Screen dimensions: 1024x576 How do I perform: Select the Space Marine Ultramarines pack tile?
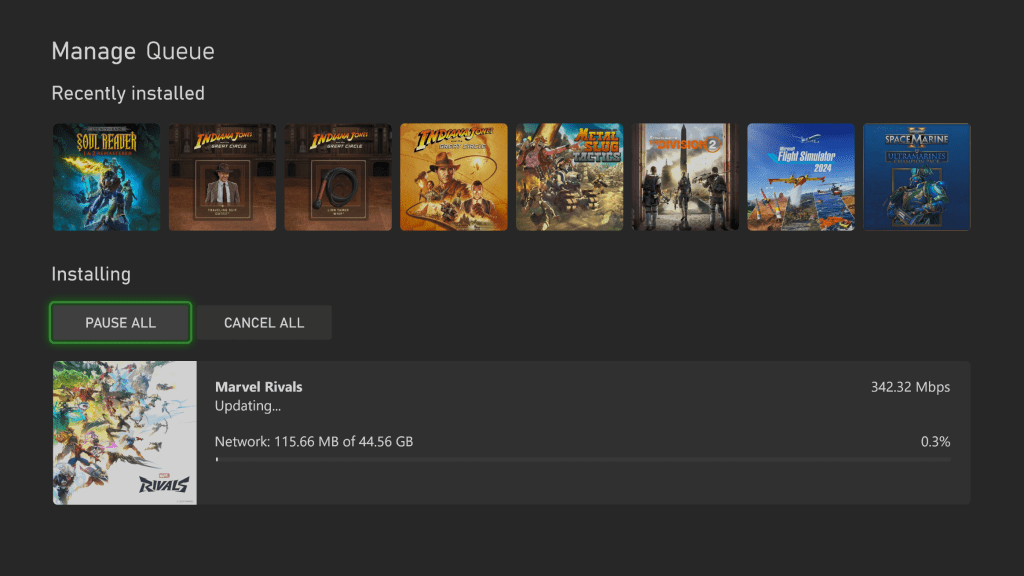[x=917, y=177]
